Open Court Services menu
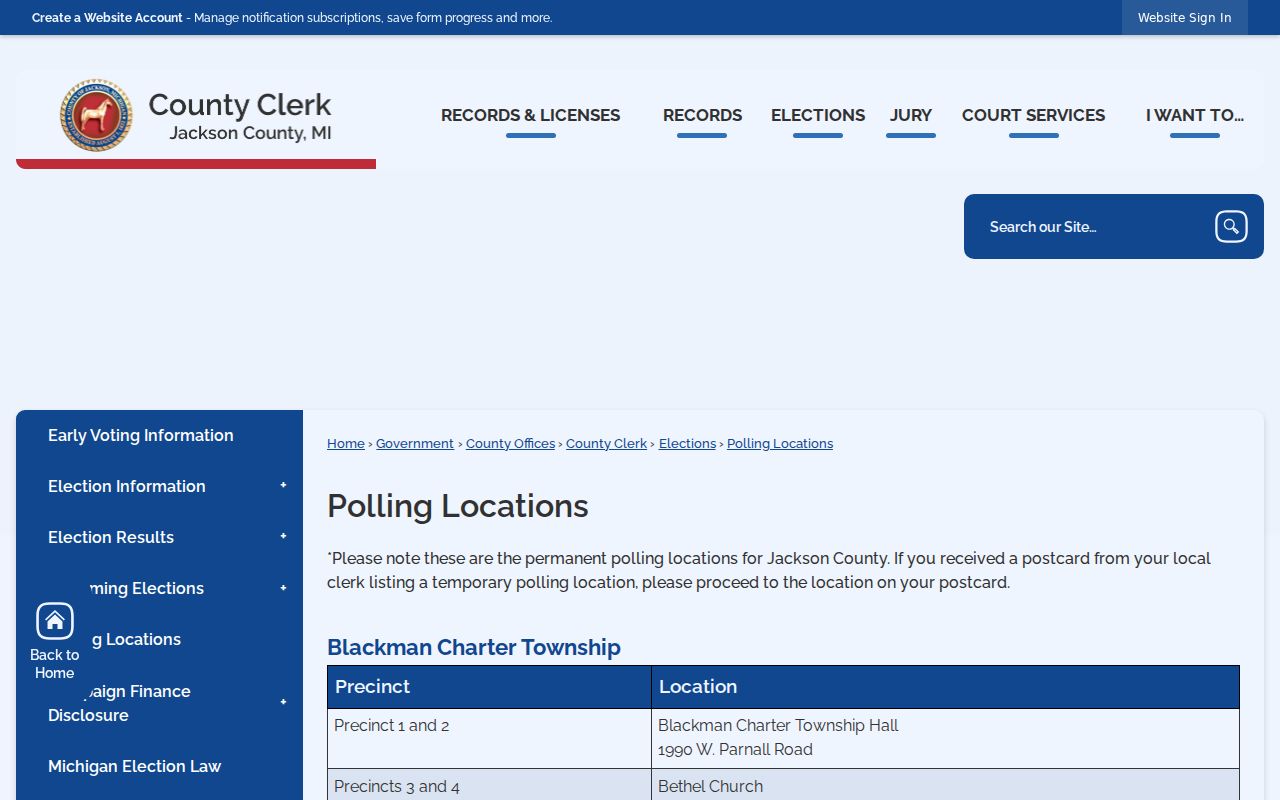The height and width of the screenshot is (800, 1280). (x=1033, y=116)
